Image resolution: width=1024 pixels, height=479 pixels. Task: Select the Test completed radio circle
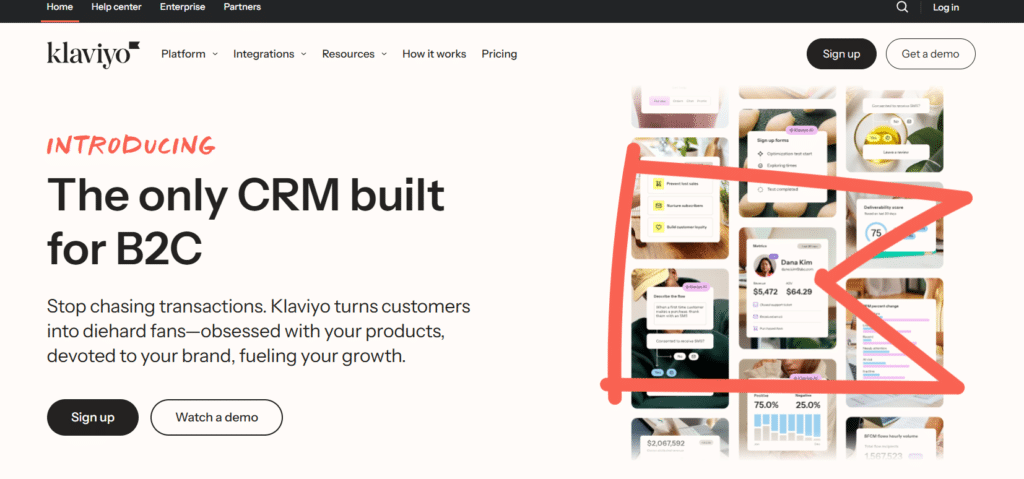[x=760, y=190]
